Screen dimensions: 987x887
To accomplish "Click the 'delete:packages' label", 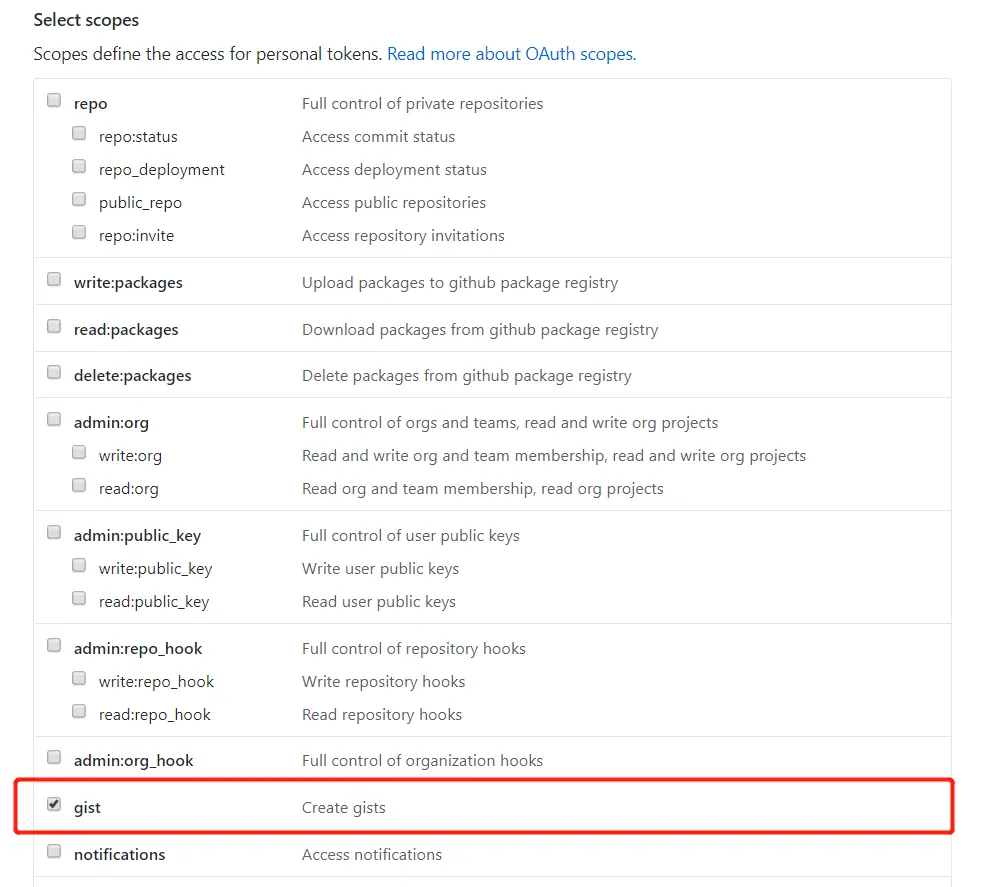I will click(x=132, y=376).
